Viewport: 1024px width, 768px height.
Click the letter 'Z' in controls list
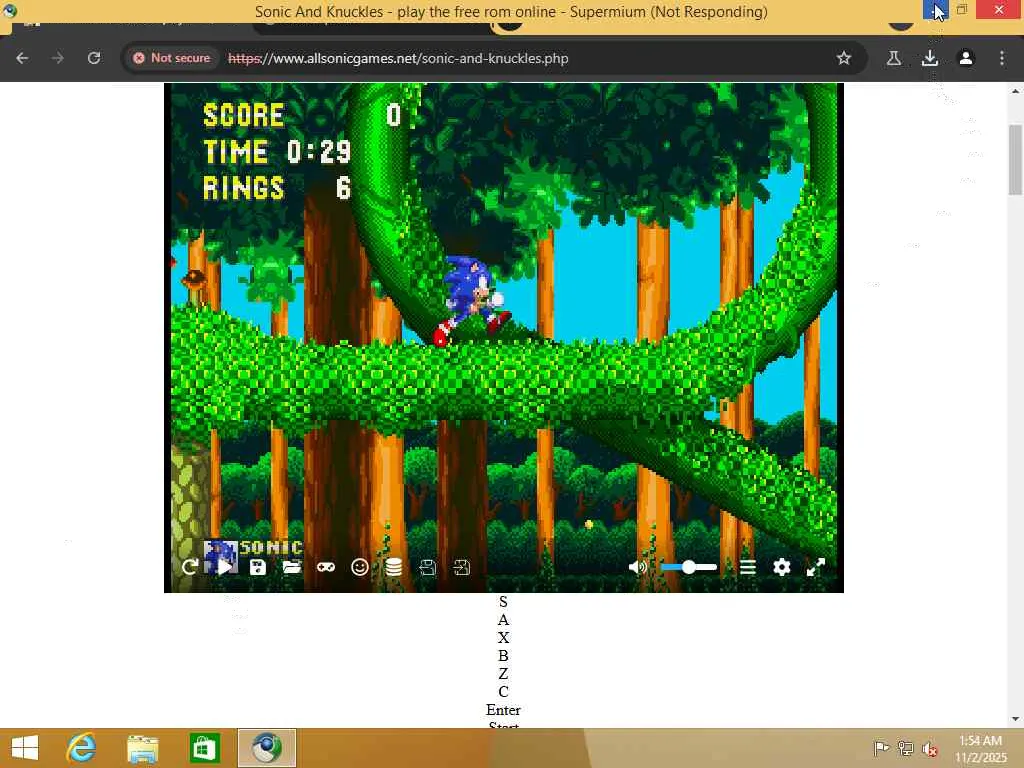(x=504, y=673)
